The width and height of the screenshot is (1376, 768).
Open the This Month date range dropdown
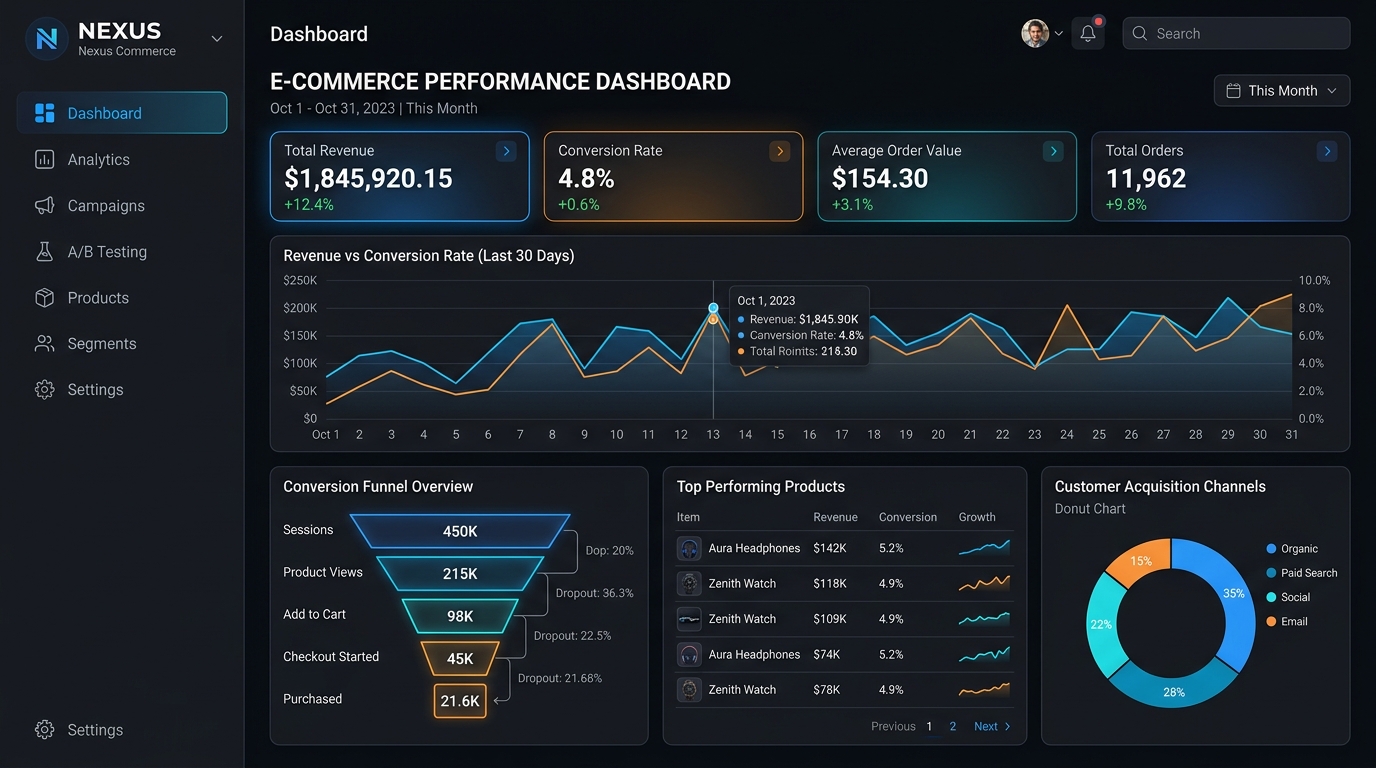[1282, 90]
